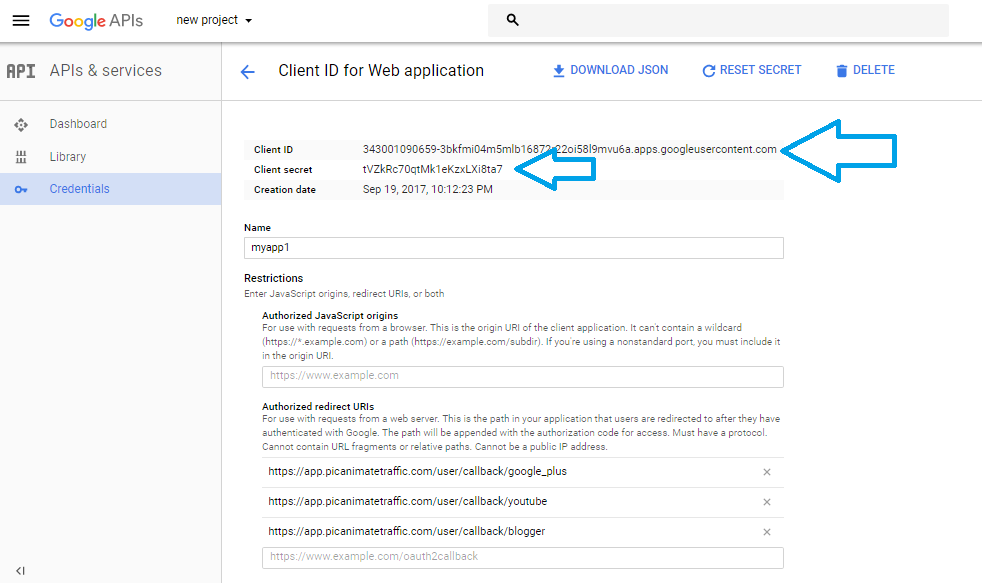The width and height of the screenshot is (982, 583).
Task: Click the Authorized JavaScript origins input field
Action: coord(522,376)
